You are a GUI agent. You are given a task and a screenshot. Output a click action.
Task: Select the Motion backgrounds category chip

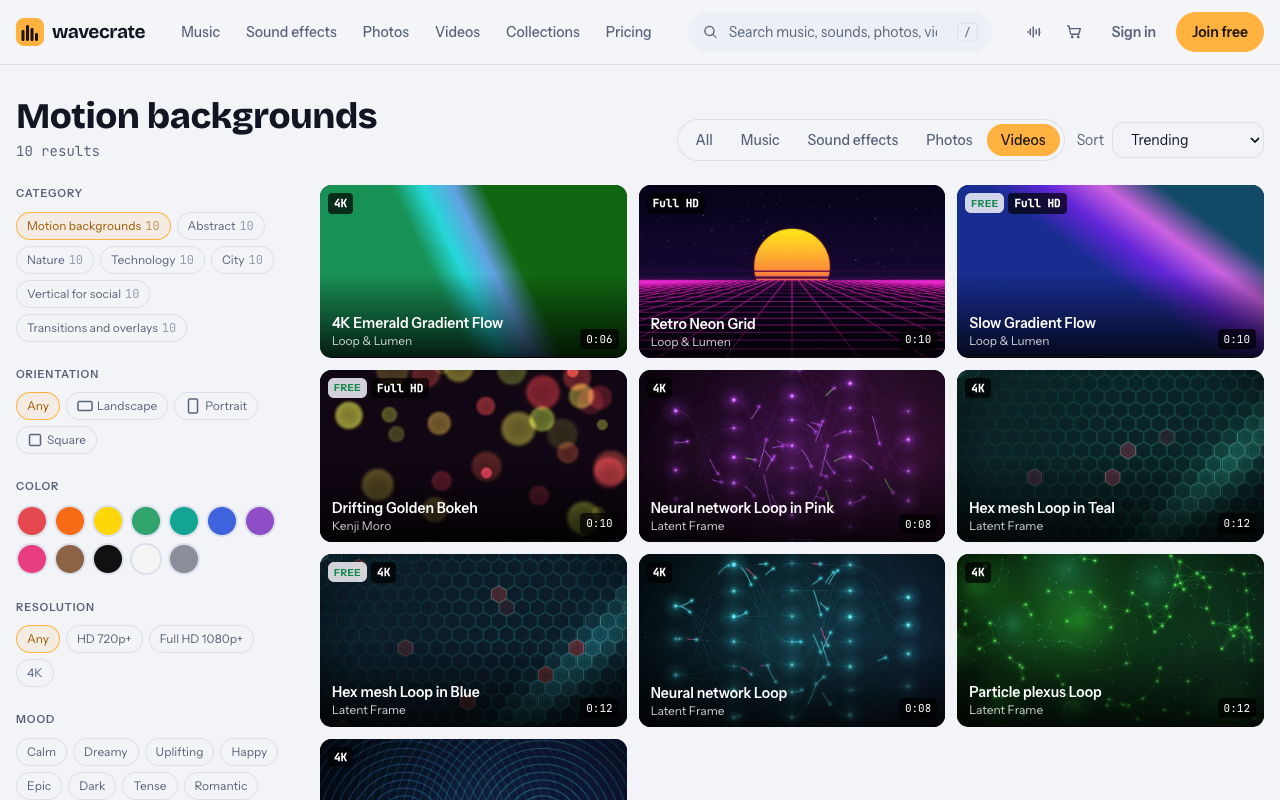(x=93, y=226)
